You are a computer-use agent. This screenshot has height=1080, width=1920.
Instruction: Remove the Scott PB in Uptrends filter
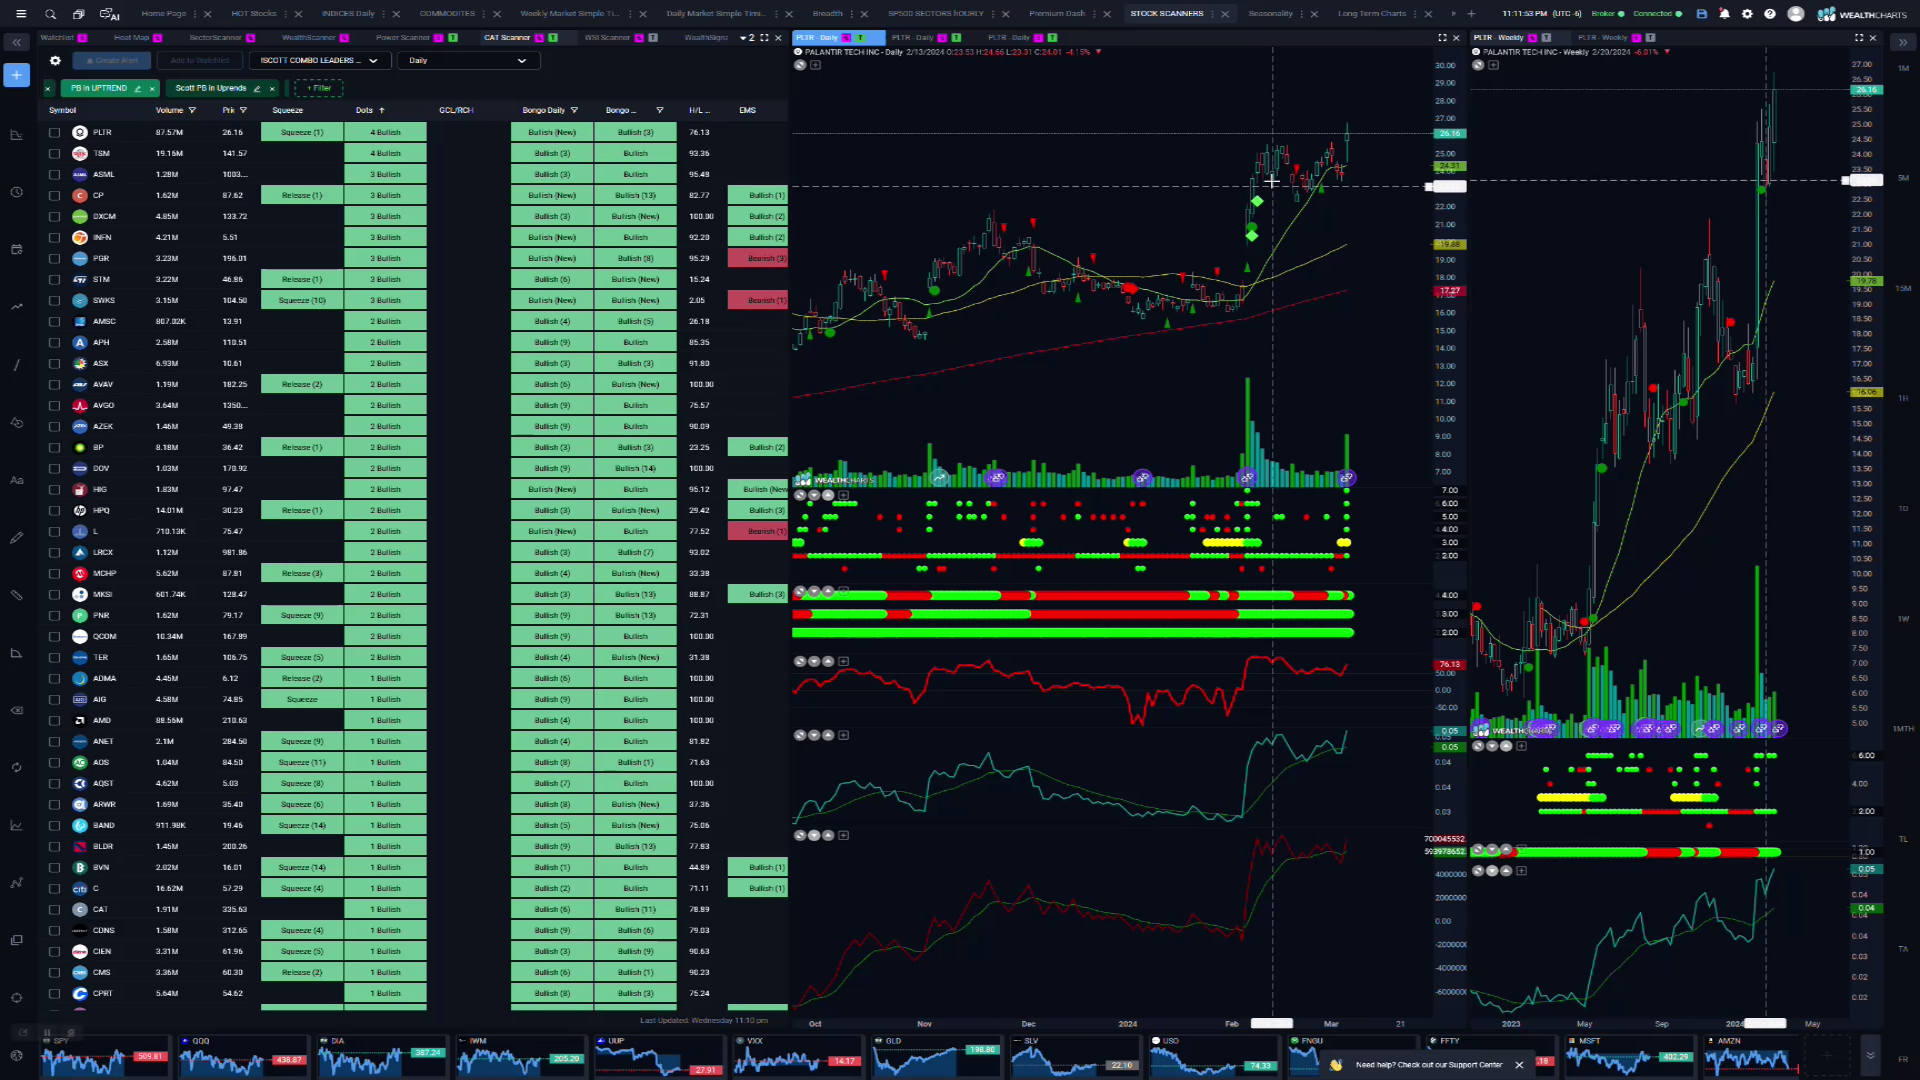tap(272, 88)
